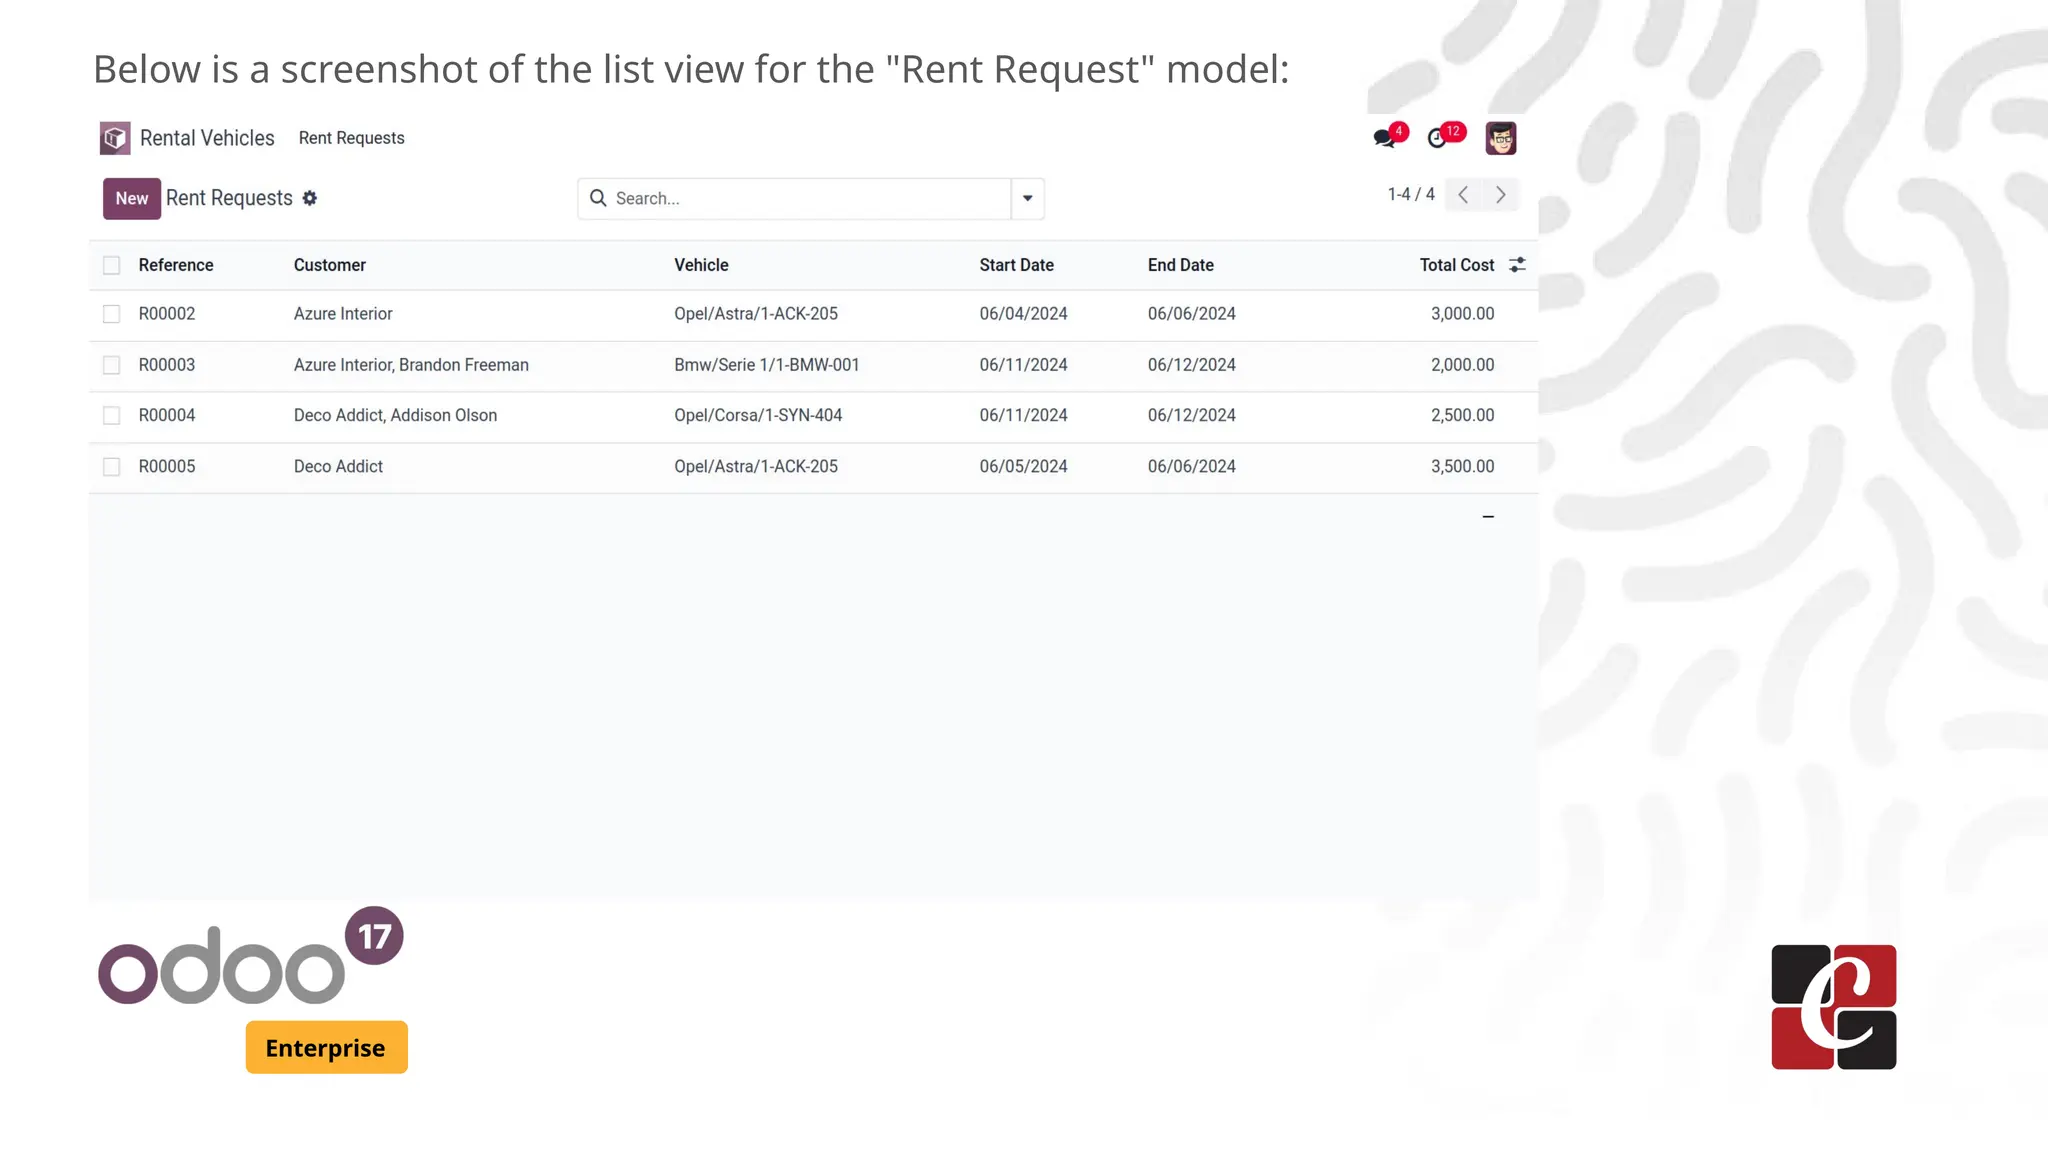Click the 1-4 / 4 pager counter

coord(1411,194)
